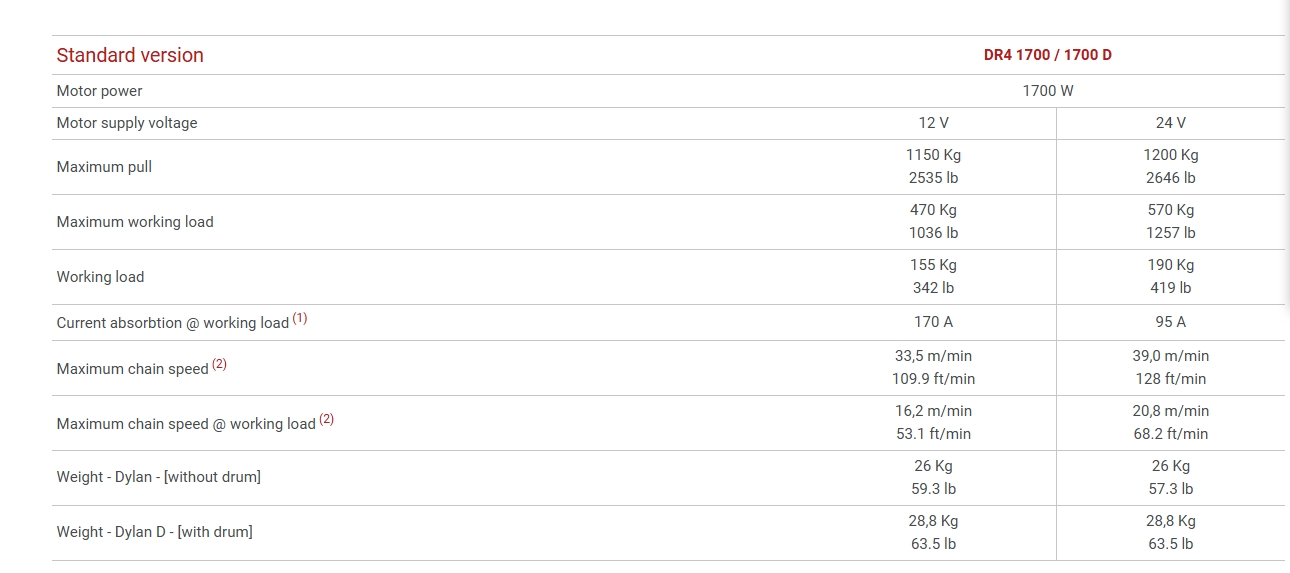Click the "33,5 m/min" chain speed value
The height and width of the screenshot is (573, 1290).
click(x=933, y=356)
